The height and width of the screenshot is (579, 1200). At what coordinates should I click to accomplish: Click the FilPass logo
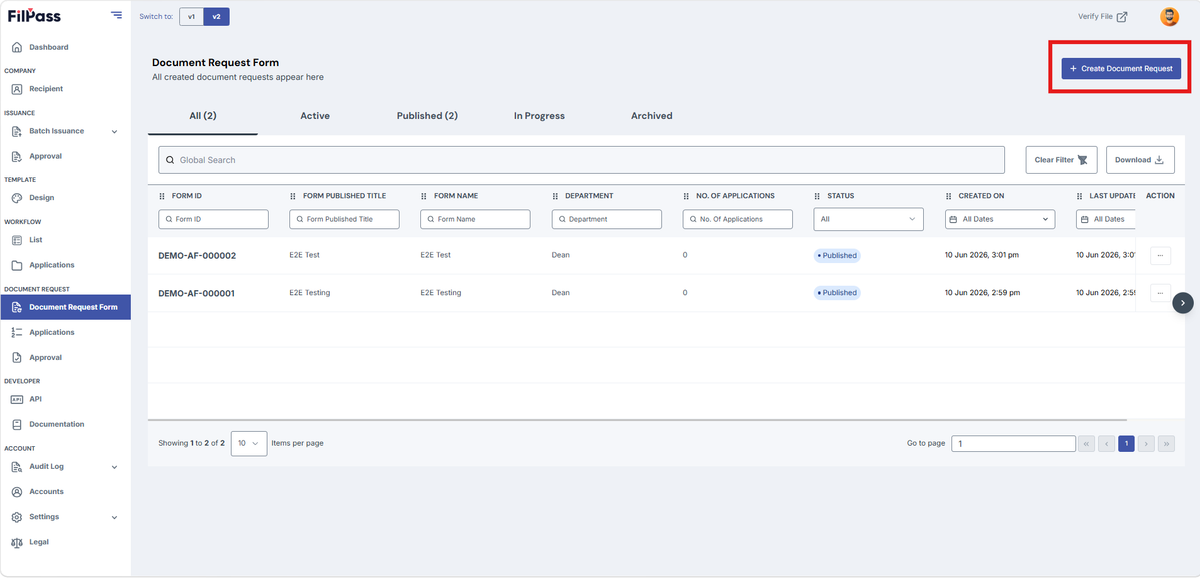pyautogui.click(x=34, y=15)
